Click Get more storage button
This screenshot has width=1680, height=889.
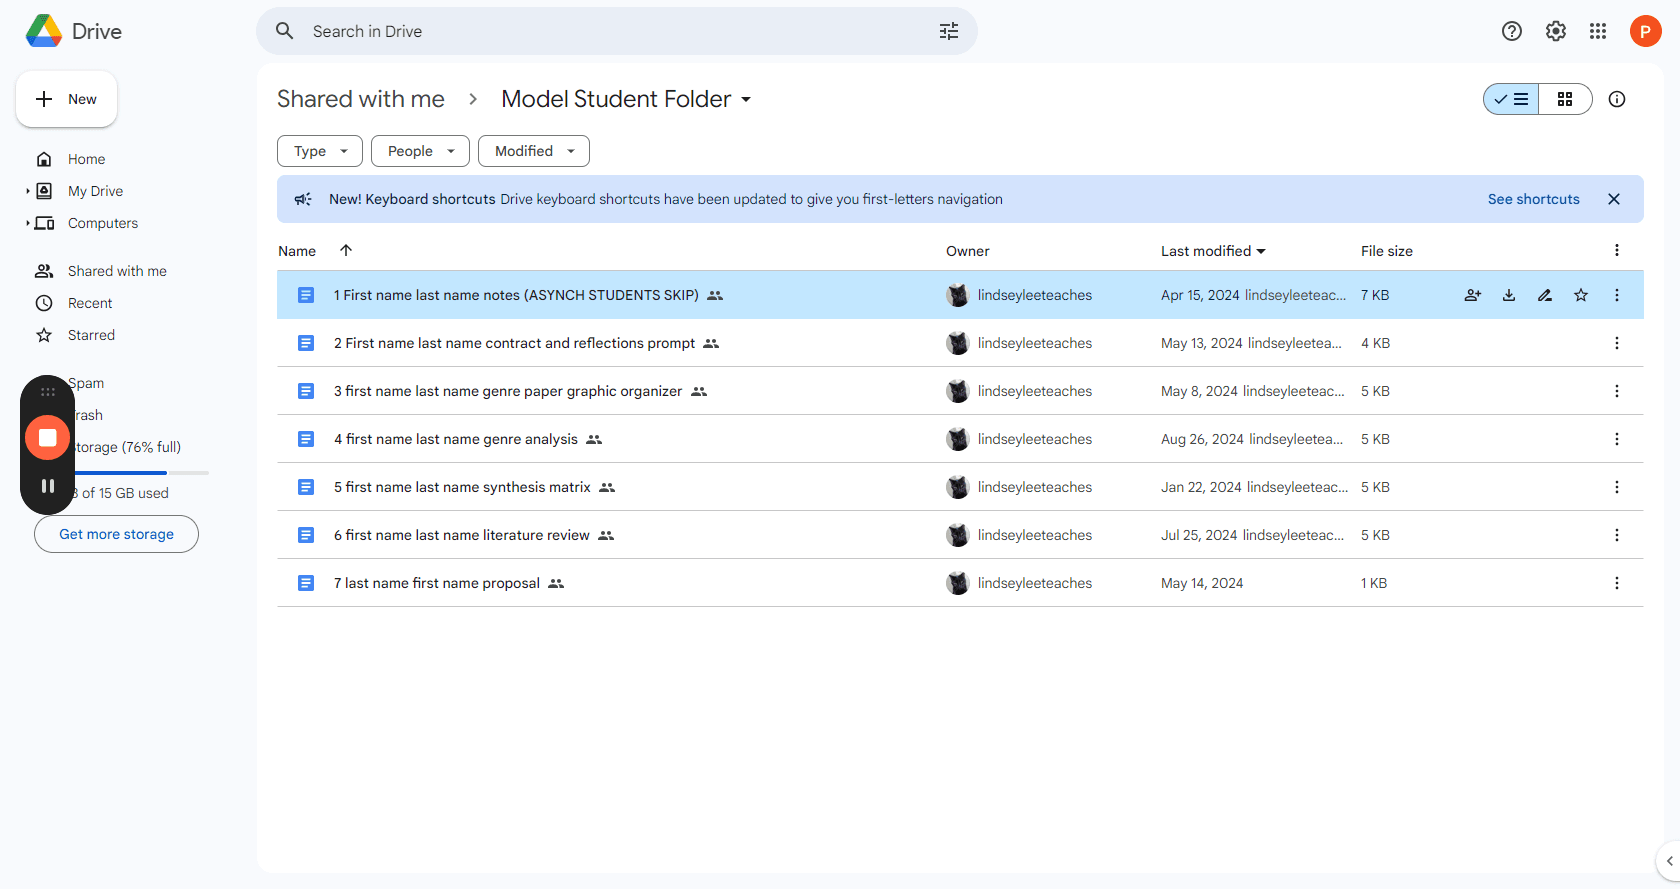(x=116, y=534)
